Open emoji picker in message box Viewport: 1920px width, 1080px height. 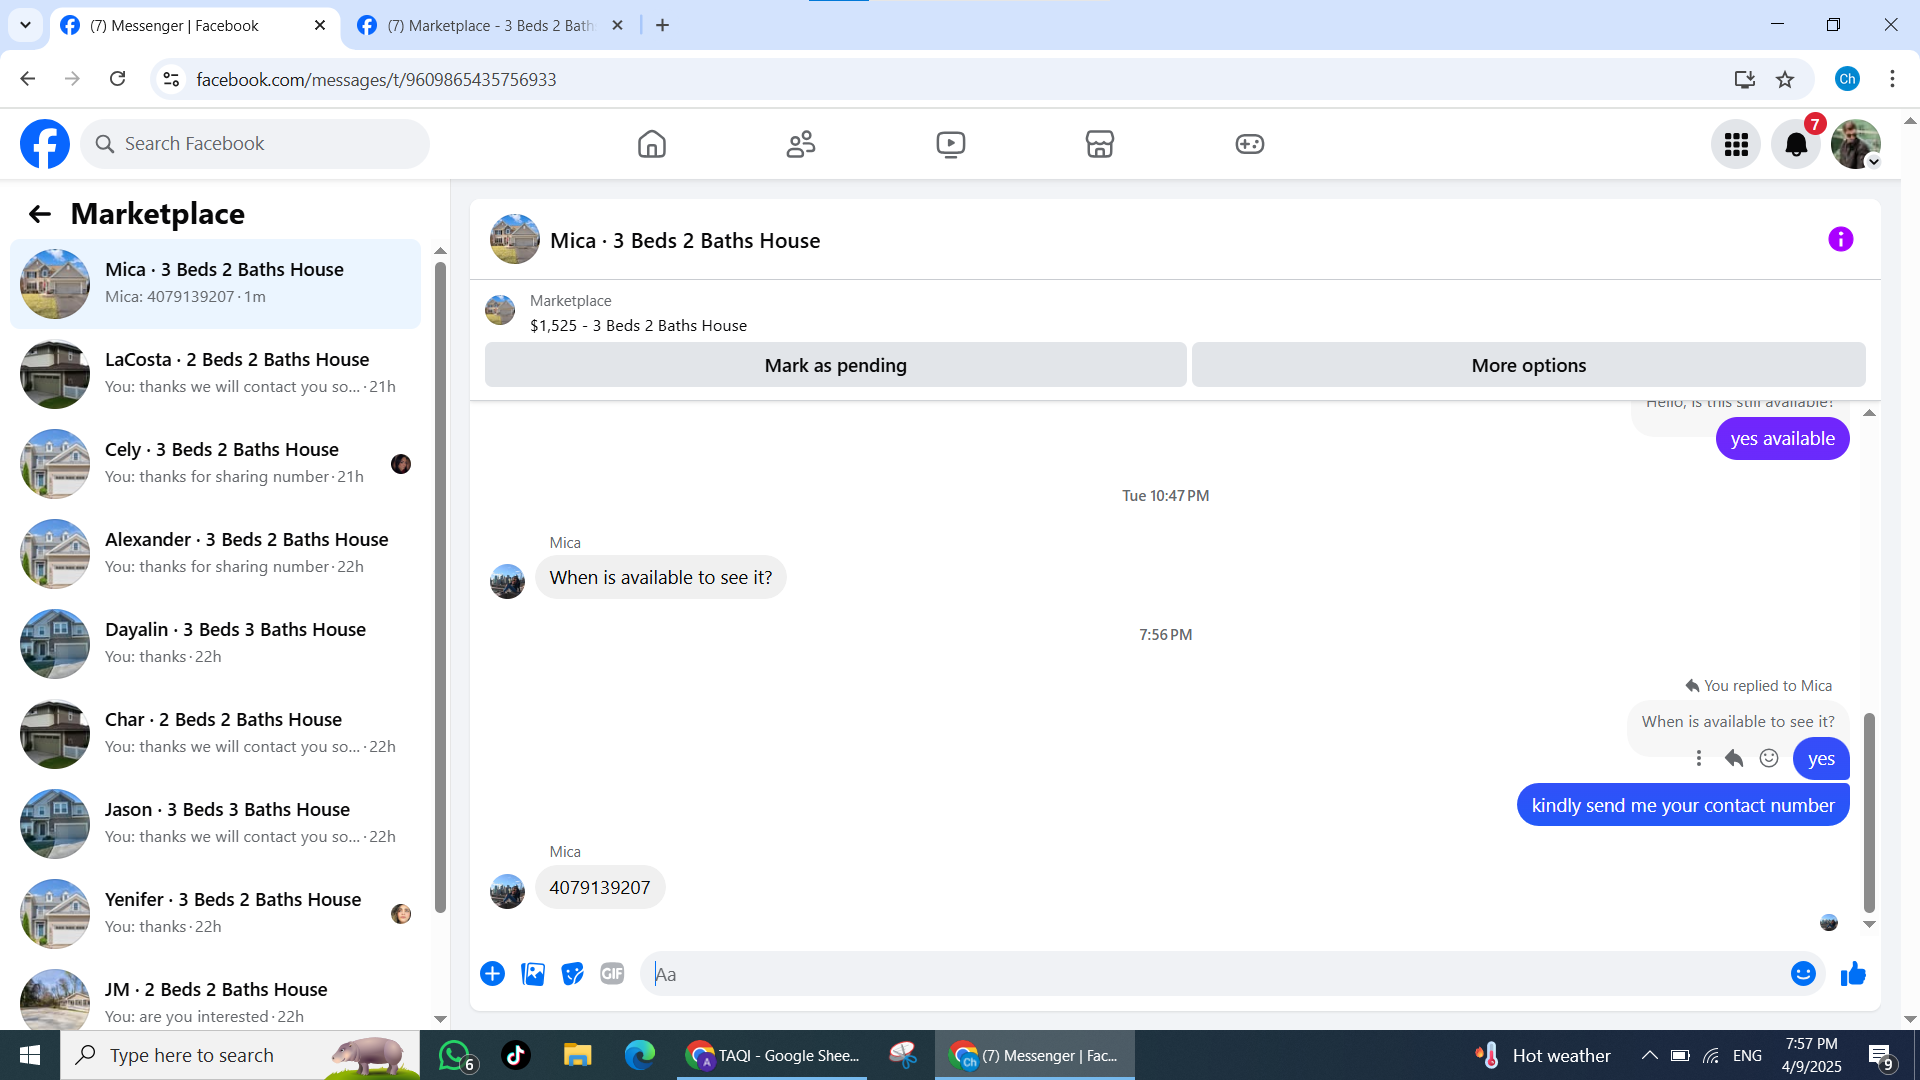pyautogui.click(x=1803, y=974)
